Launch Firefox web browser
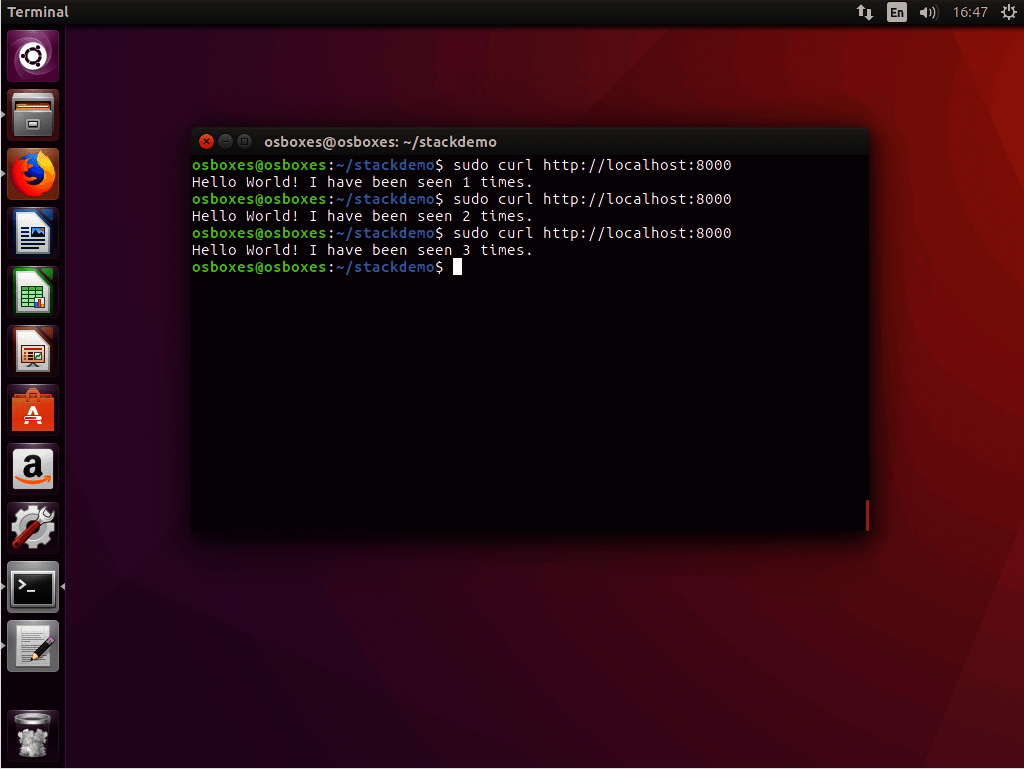 (33, 174)
